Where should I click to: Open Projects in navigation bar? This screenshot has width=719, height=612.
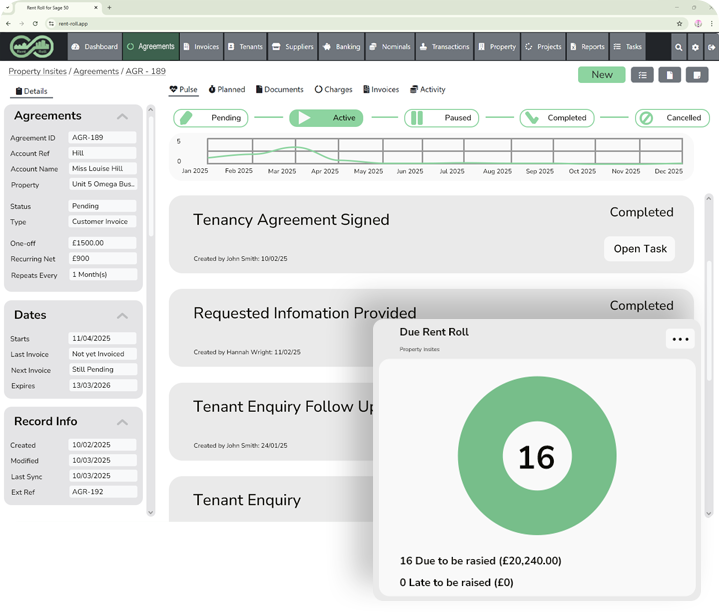(543, 47)
